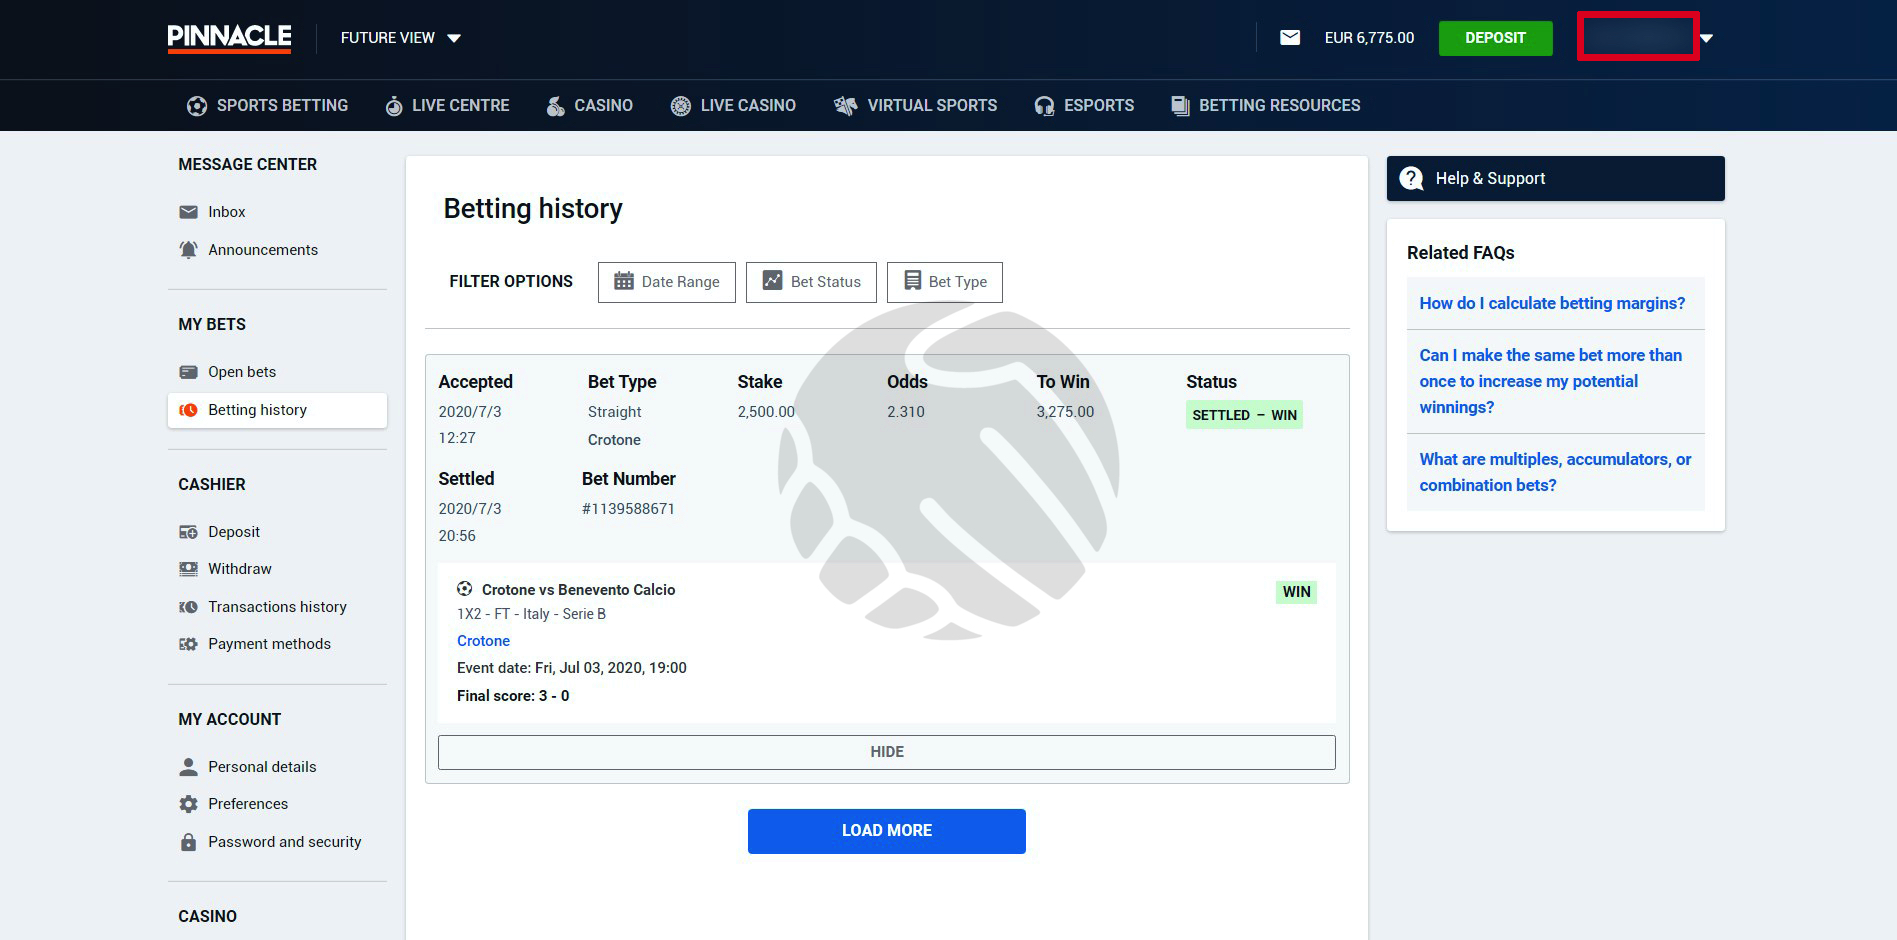
Task: Click the Live Casino roulette icon
Action: (x=680, y=106)
